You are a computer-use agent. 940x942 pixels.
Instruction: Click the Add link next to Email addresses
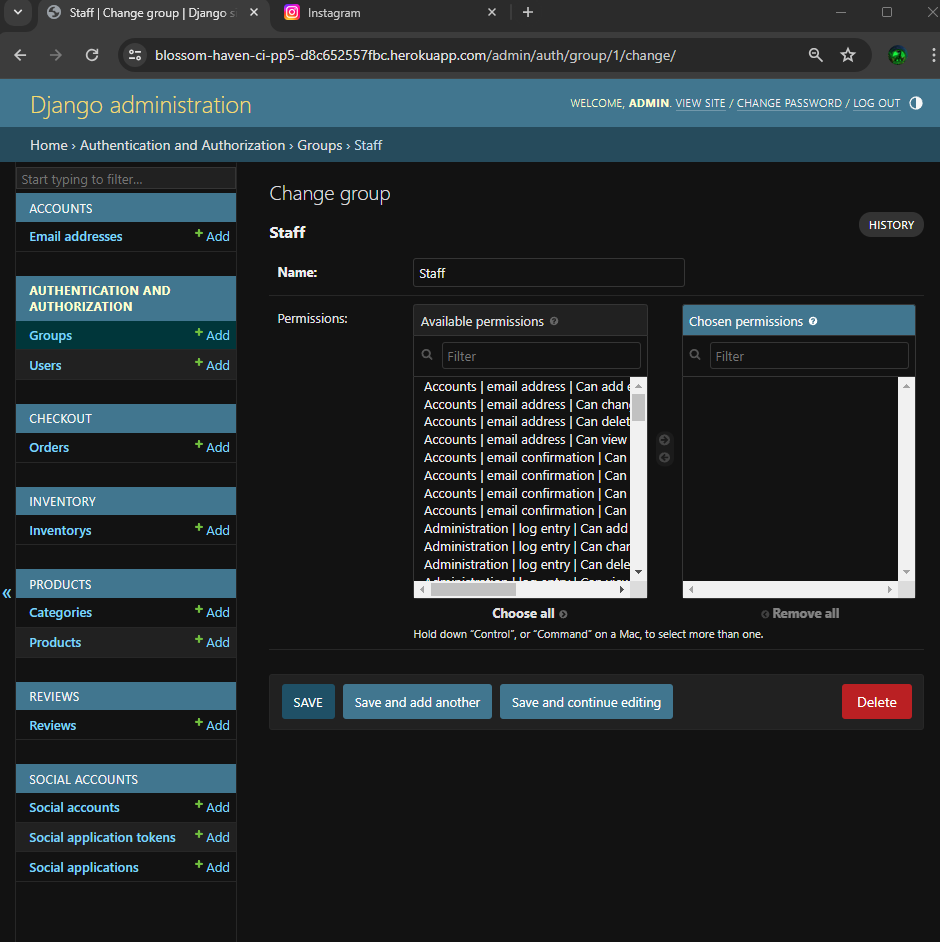click(x=213, y=236)
